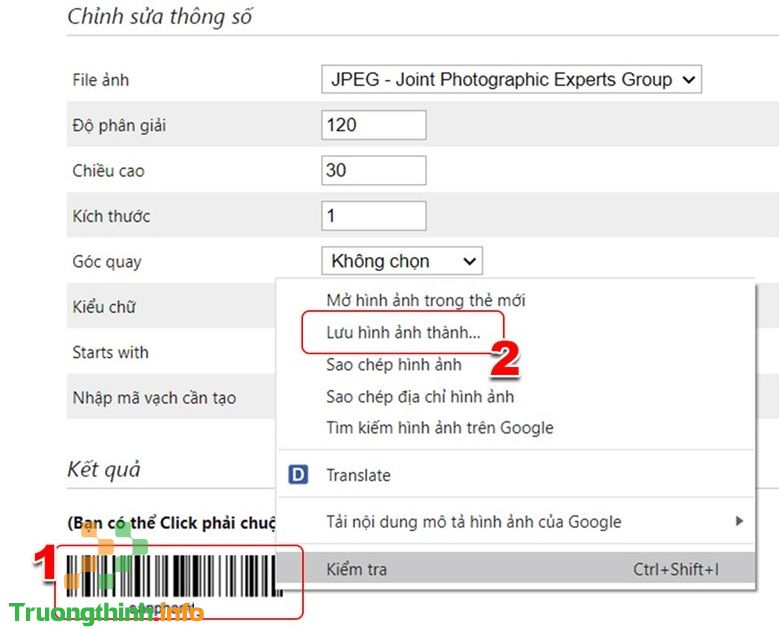Click the 'Nhập mã vạch cần tạo' label
Image resolution: width=779 pixels, height=628 pixels.
154,398
